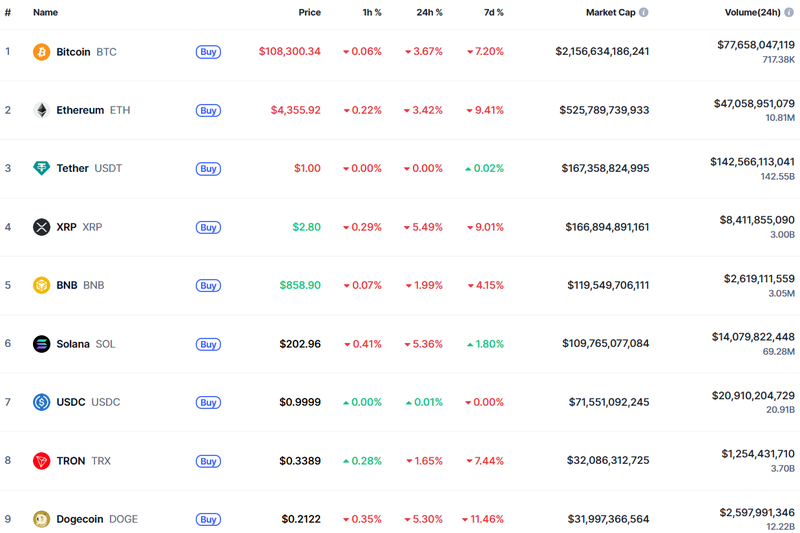This screenshot has height=533, width=800.
Task: Sort by the # rank column header
Action: pyautogui.click(x=8, y=13)
